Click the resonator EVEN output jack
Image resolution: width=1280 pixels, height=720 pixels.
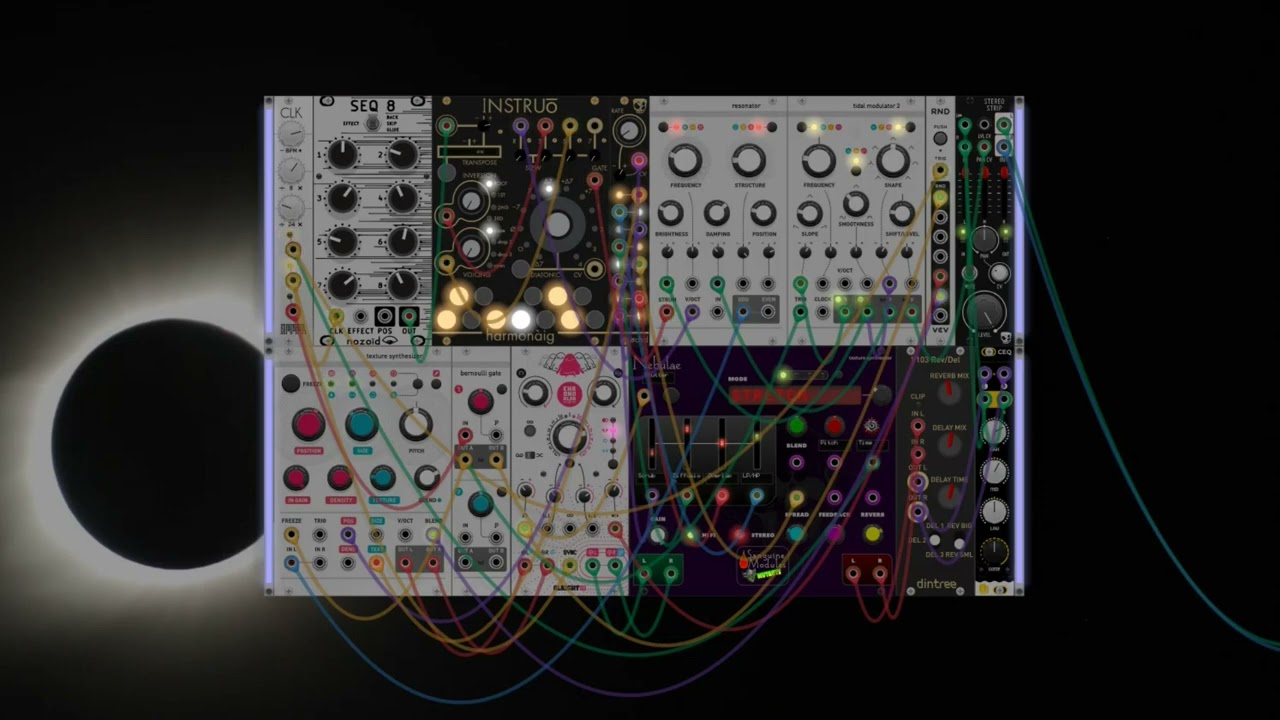pos(768,312)
